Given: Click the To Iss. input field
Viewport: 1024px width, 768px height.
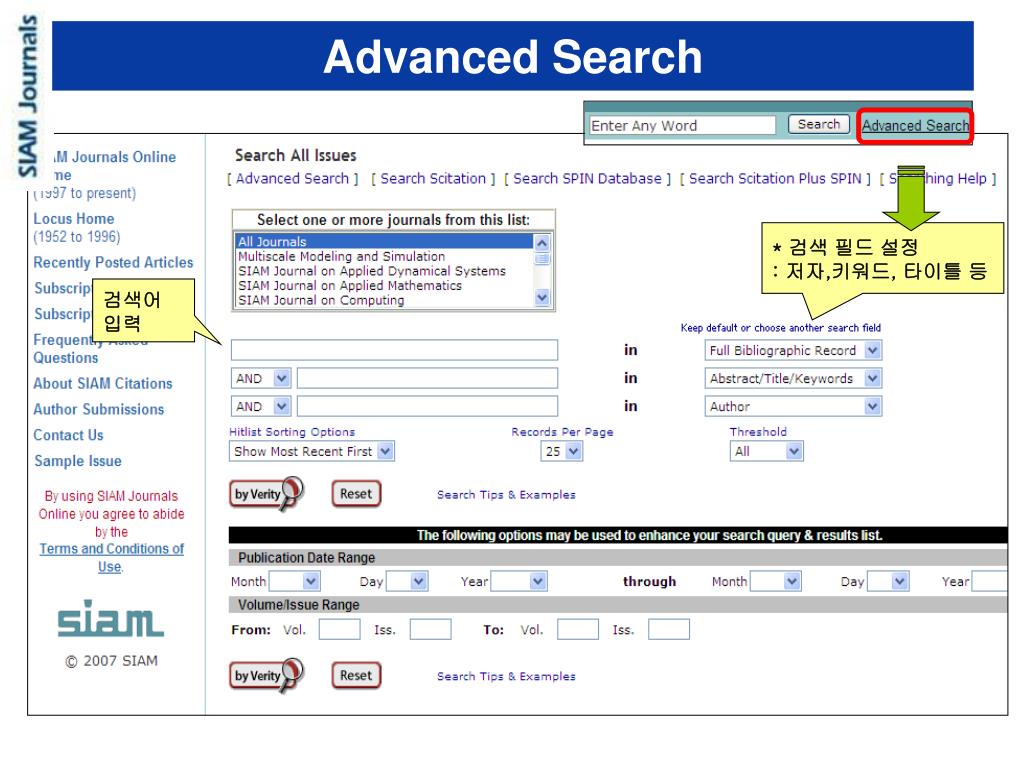Looking at the screenshot, I should (x=669, y=630).
